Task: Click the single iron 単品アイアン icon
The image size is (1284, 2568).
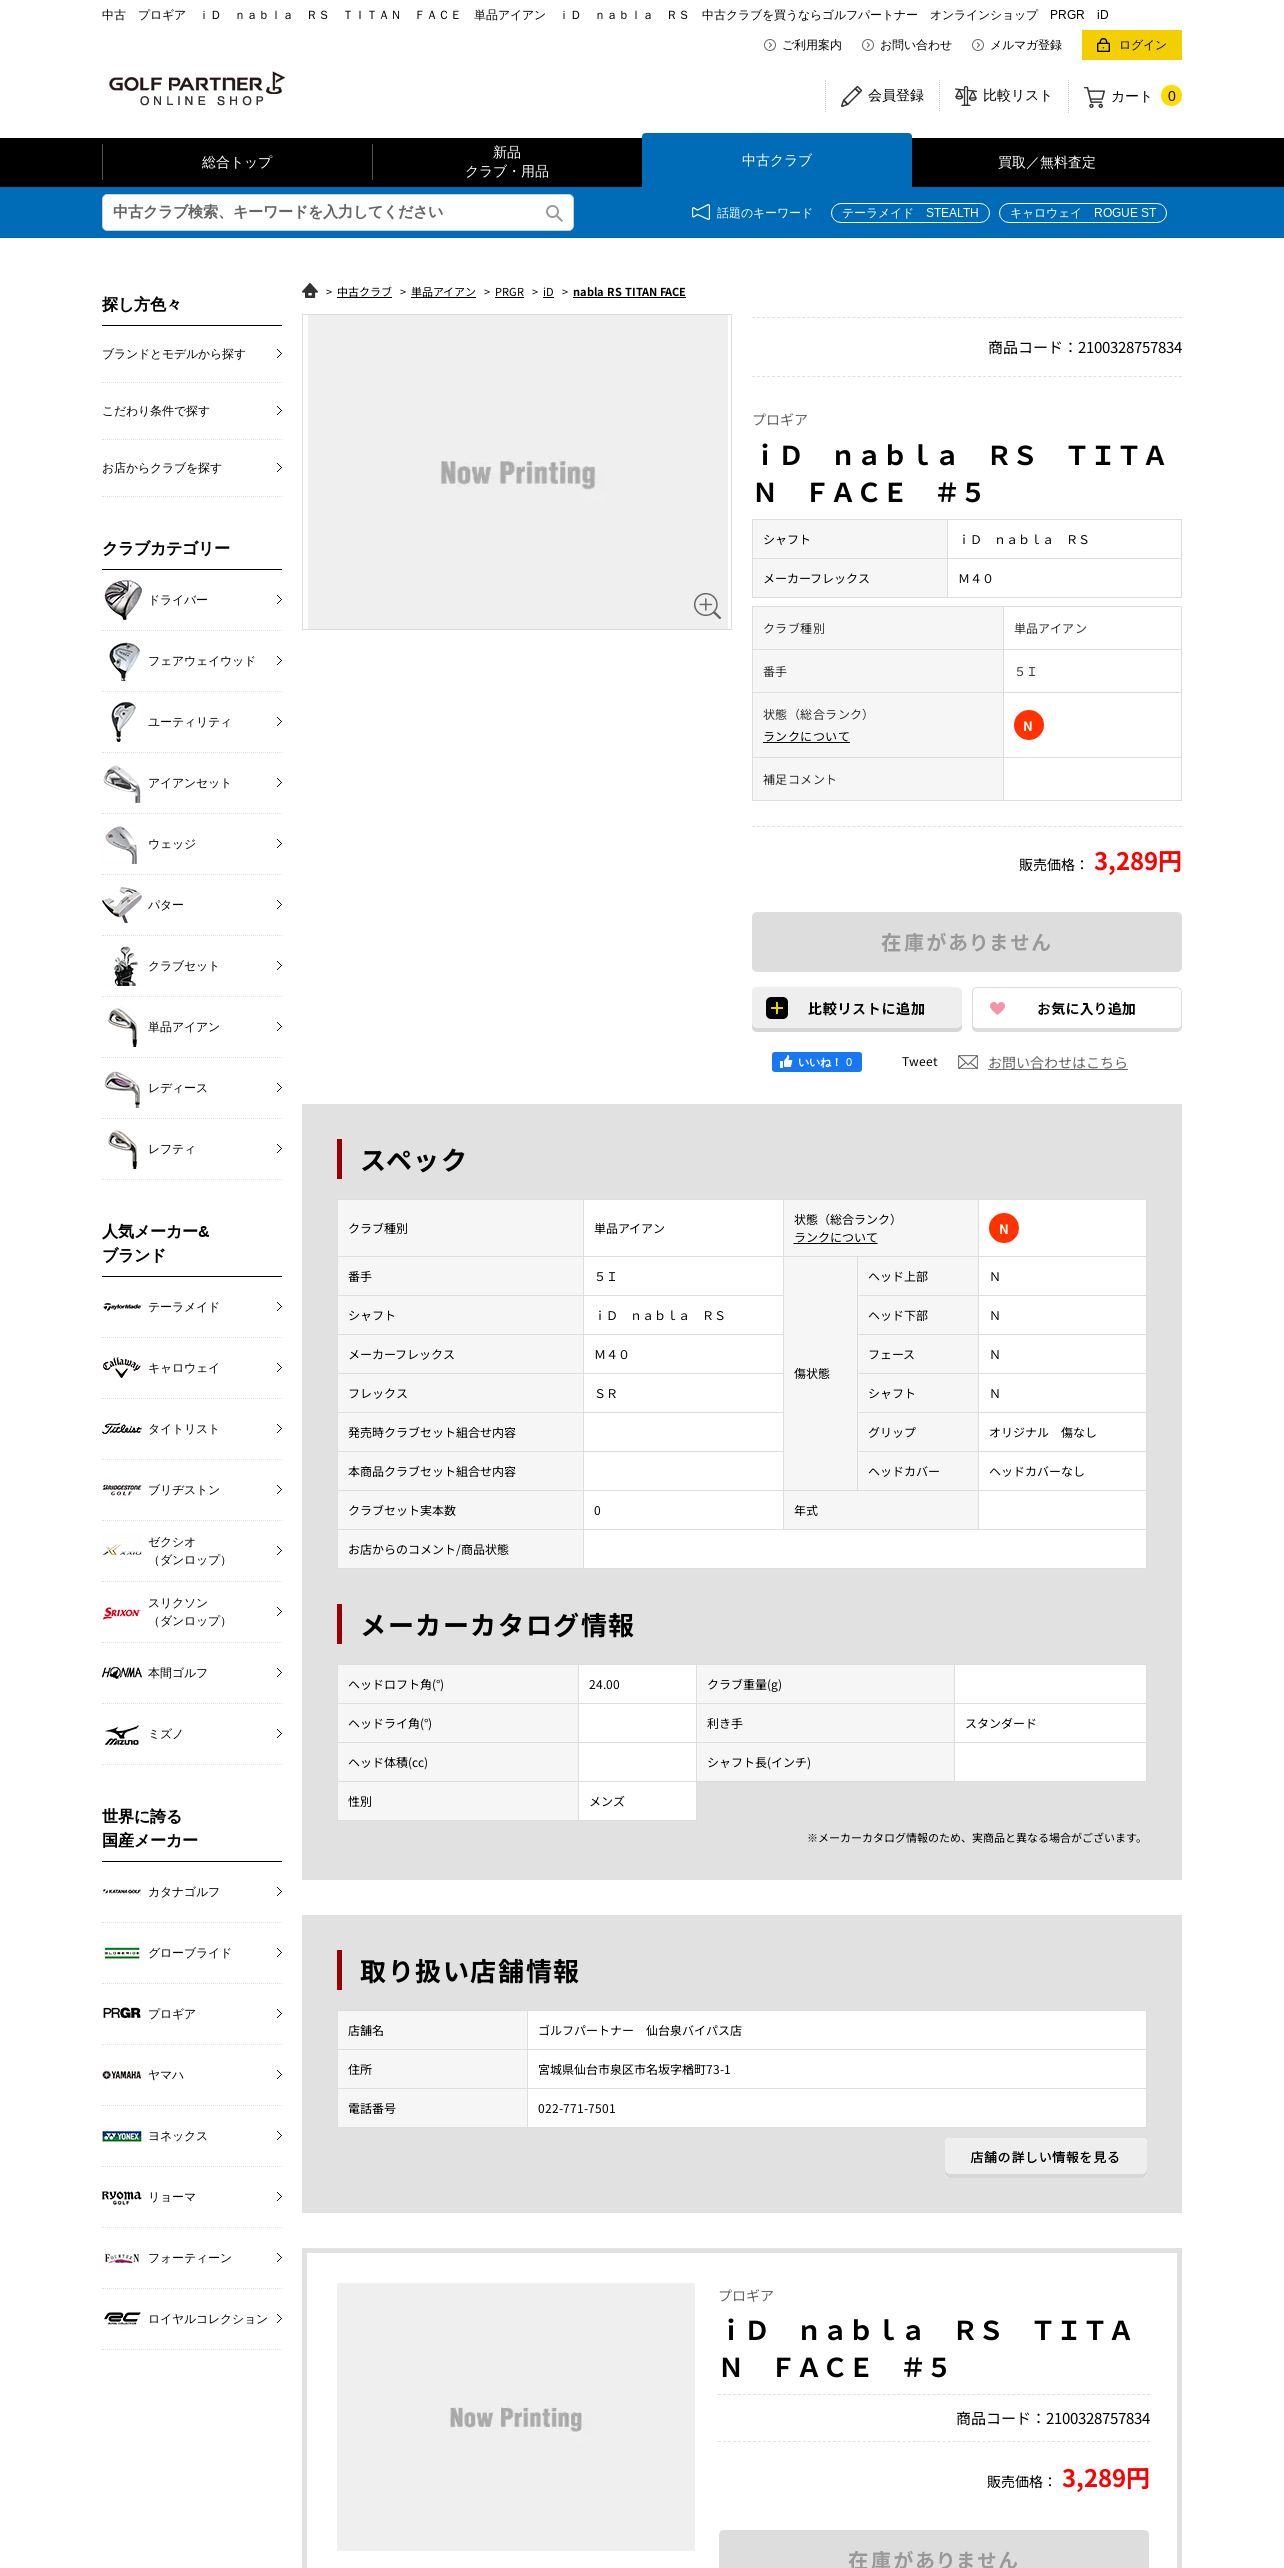Action: (123, 1027)
